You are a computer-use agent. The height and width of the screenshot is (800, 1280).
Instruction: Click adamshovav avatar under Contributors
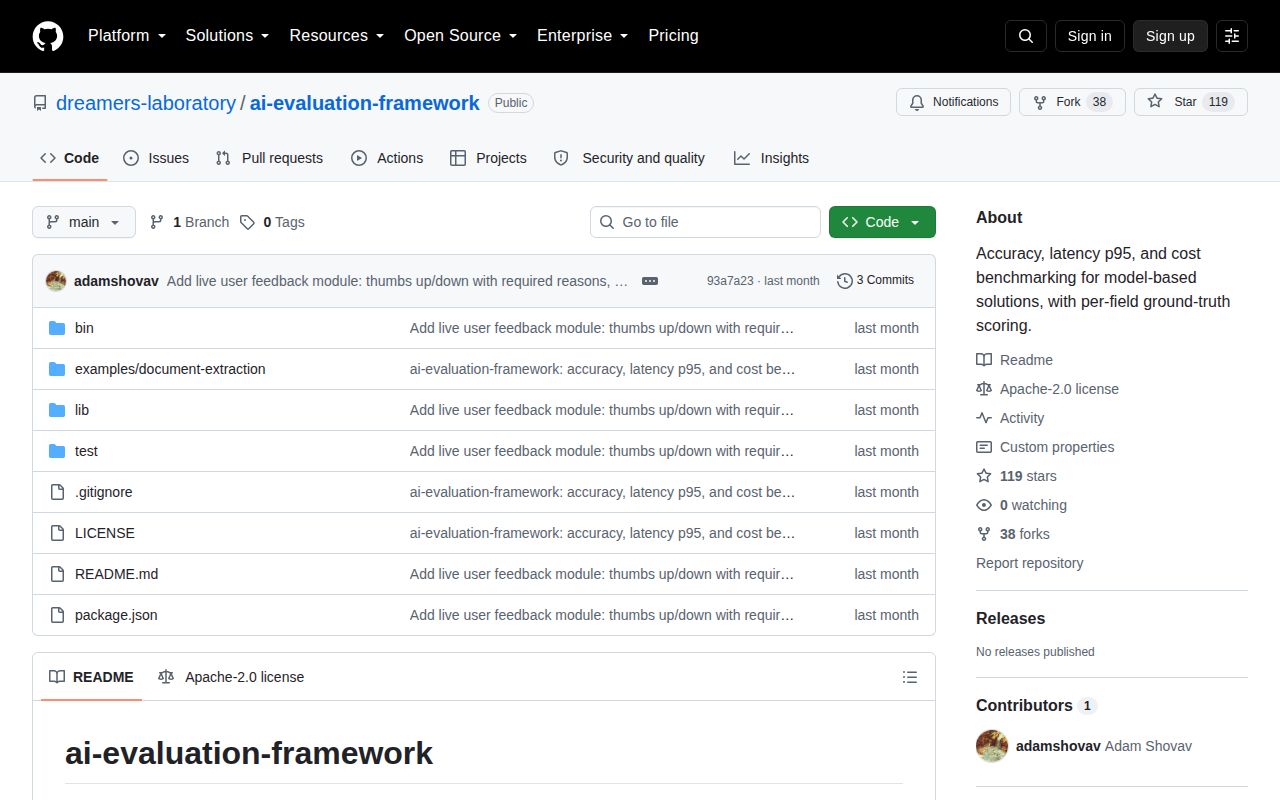pyautogui.click(x=992, y=746)
